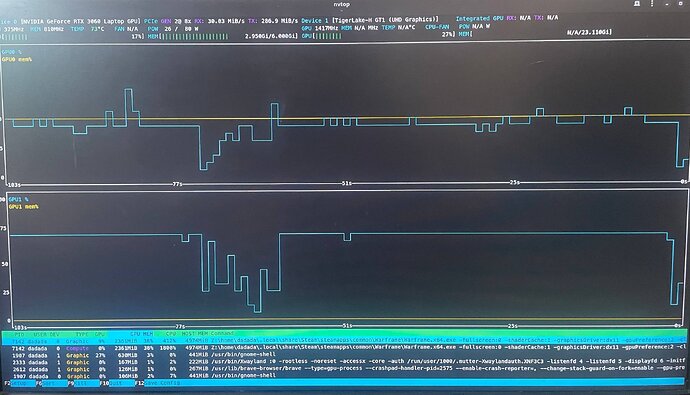The width and height of the screenshot is (690, 395).
Task: Click the GPU0 % graph legend
Action: click(12, 52)
